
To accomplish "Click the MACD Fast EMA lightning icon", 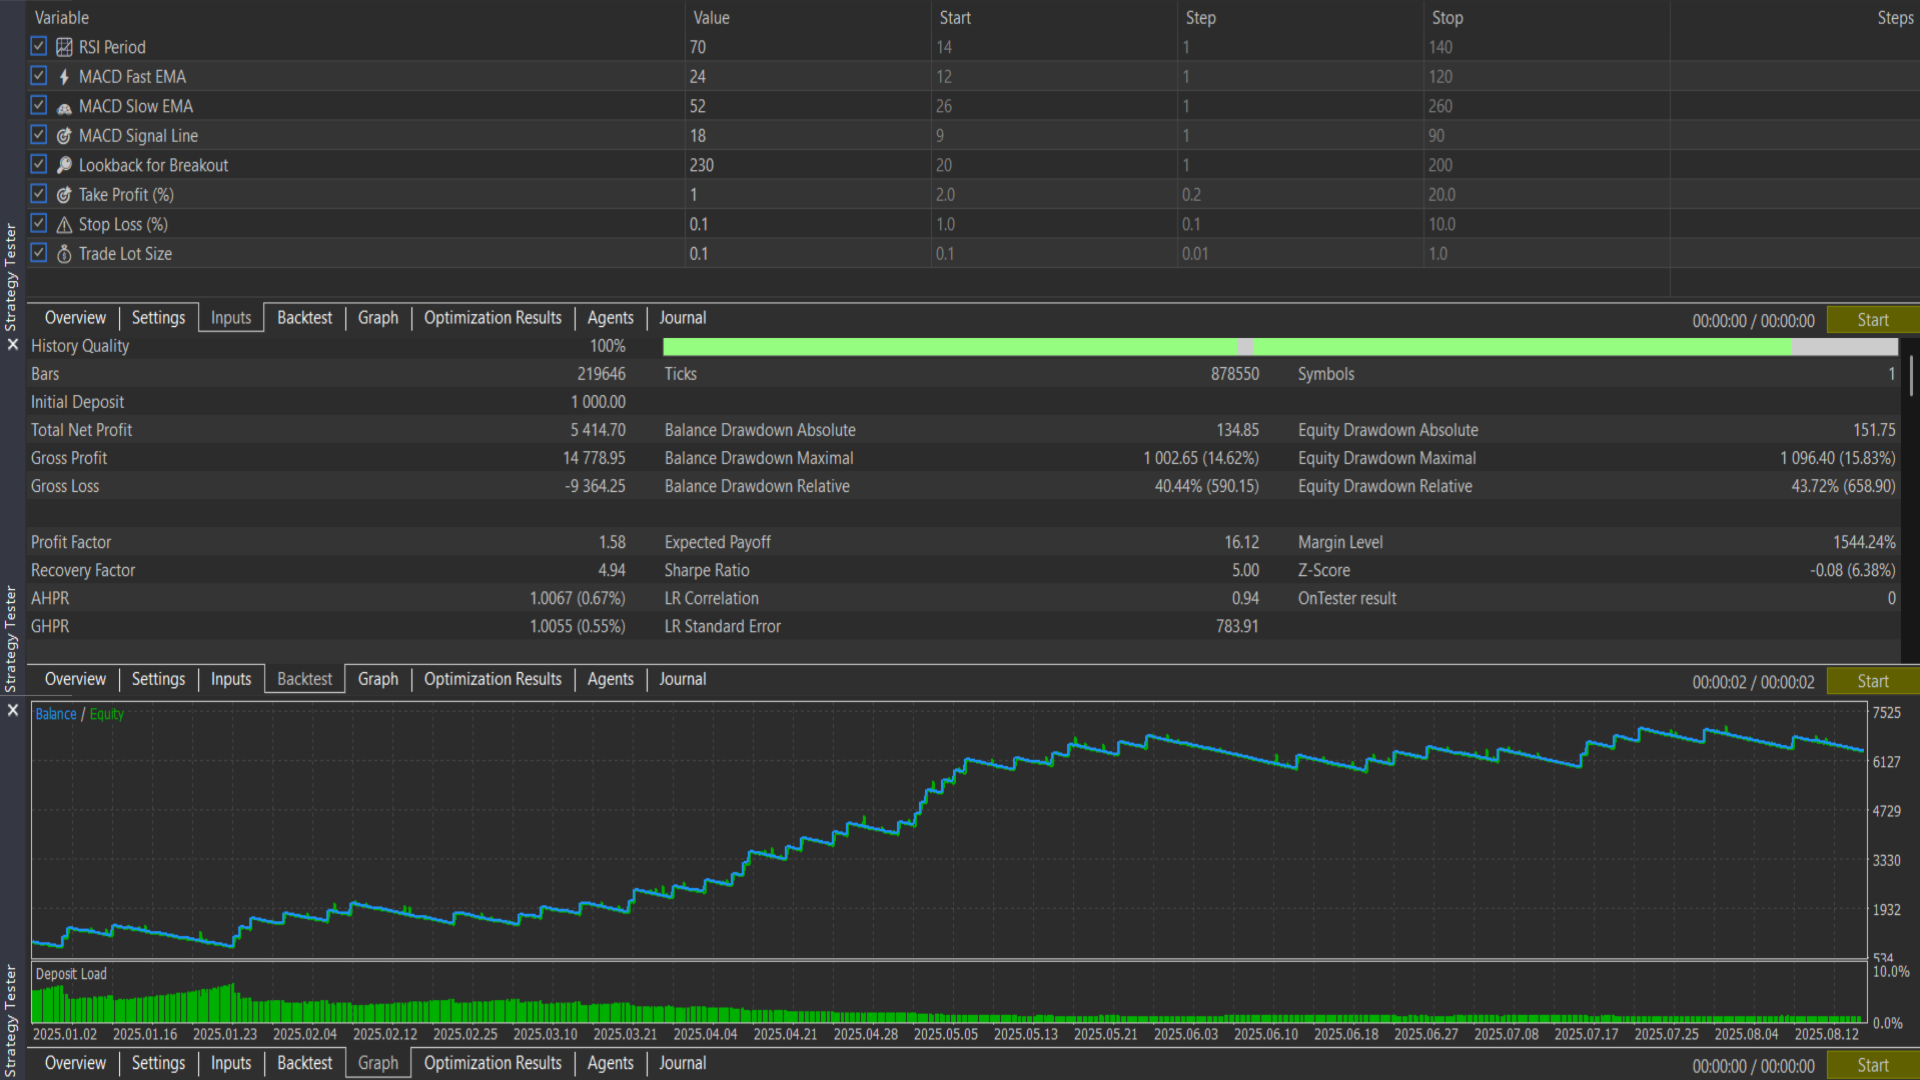I will click(x=64, y=77).
